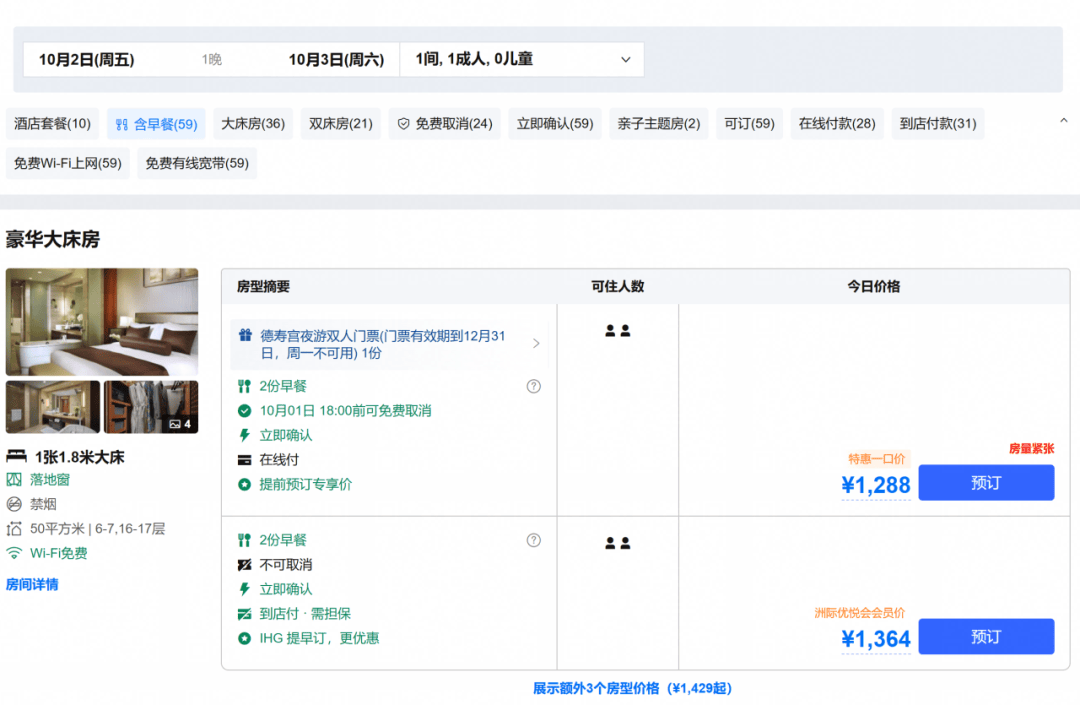Select the 到店付款(31) filter
The width and height of the screenshot is (1080, 705).
tap(938, 124)
